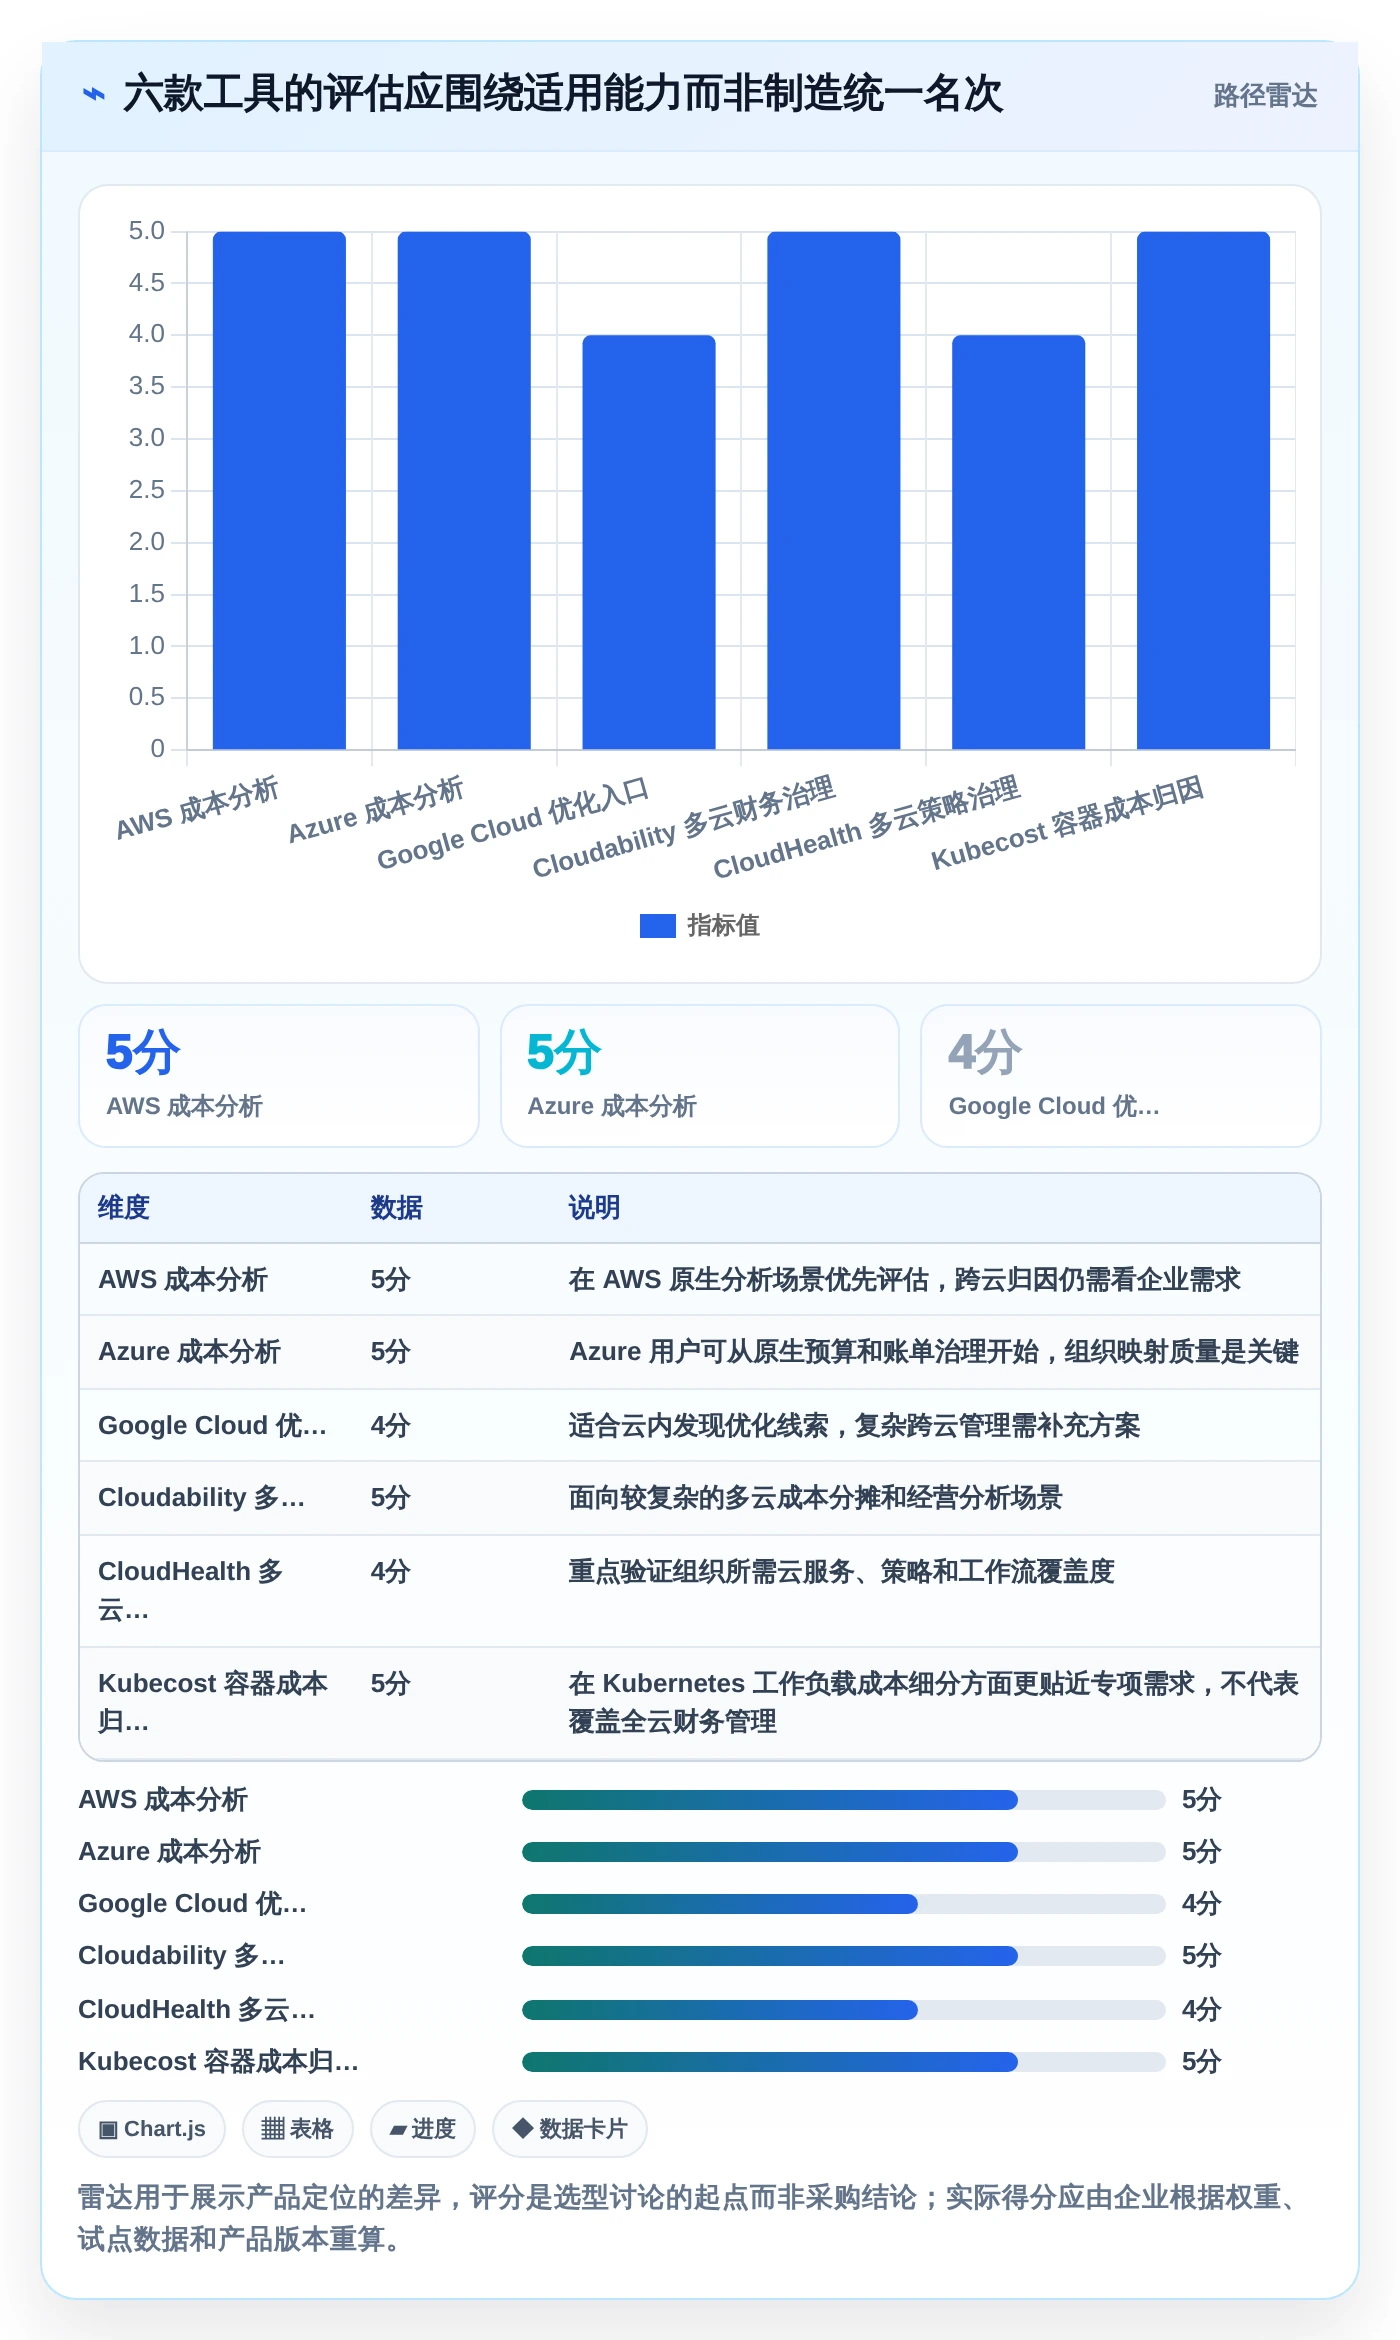Click the Google Cloud 优… progress bar
This screenshot has height=2340, width=1400.
coord(843,1904)
